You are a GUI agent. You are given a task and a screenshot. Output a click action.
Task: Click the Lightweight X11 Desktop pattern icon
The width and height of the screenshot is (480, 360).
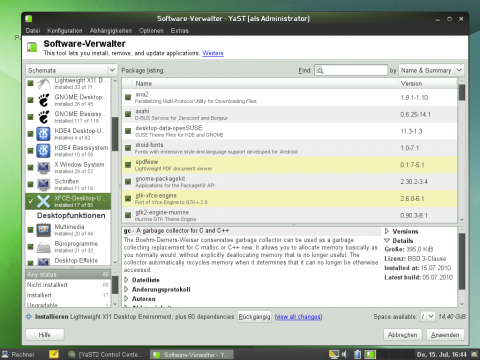pos(44,84)
